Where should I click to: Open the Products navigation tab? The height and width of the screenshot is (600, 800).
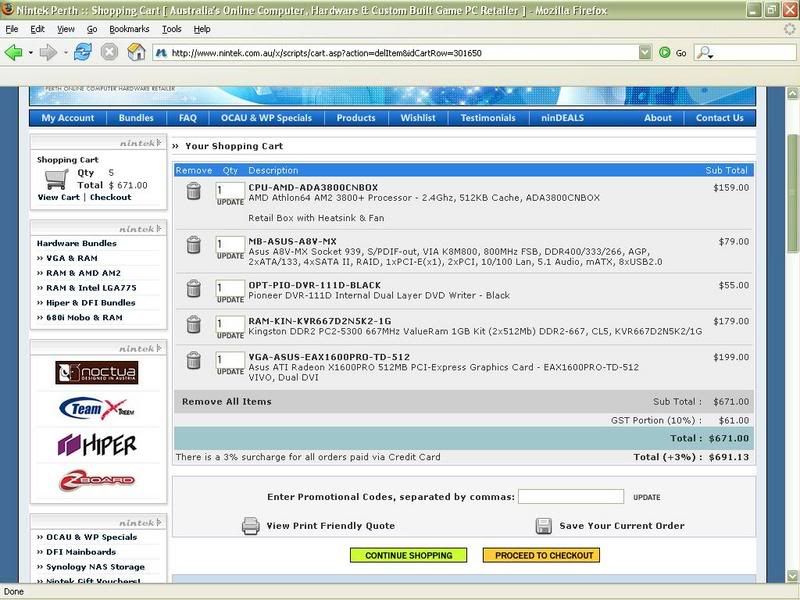tap(356, 118)
